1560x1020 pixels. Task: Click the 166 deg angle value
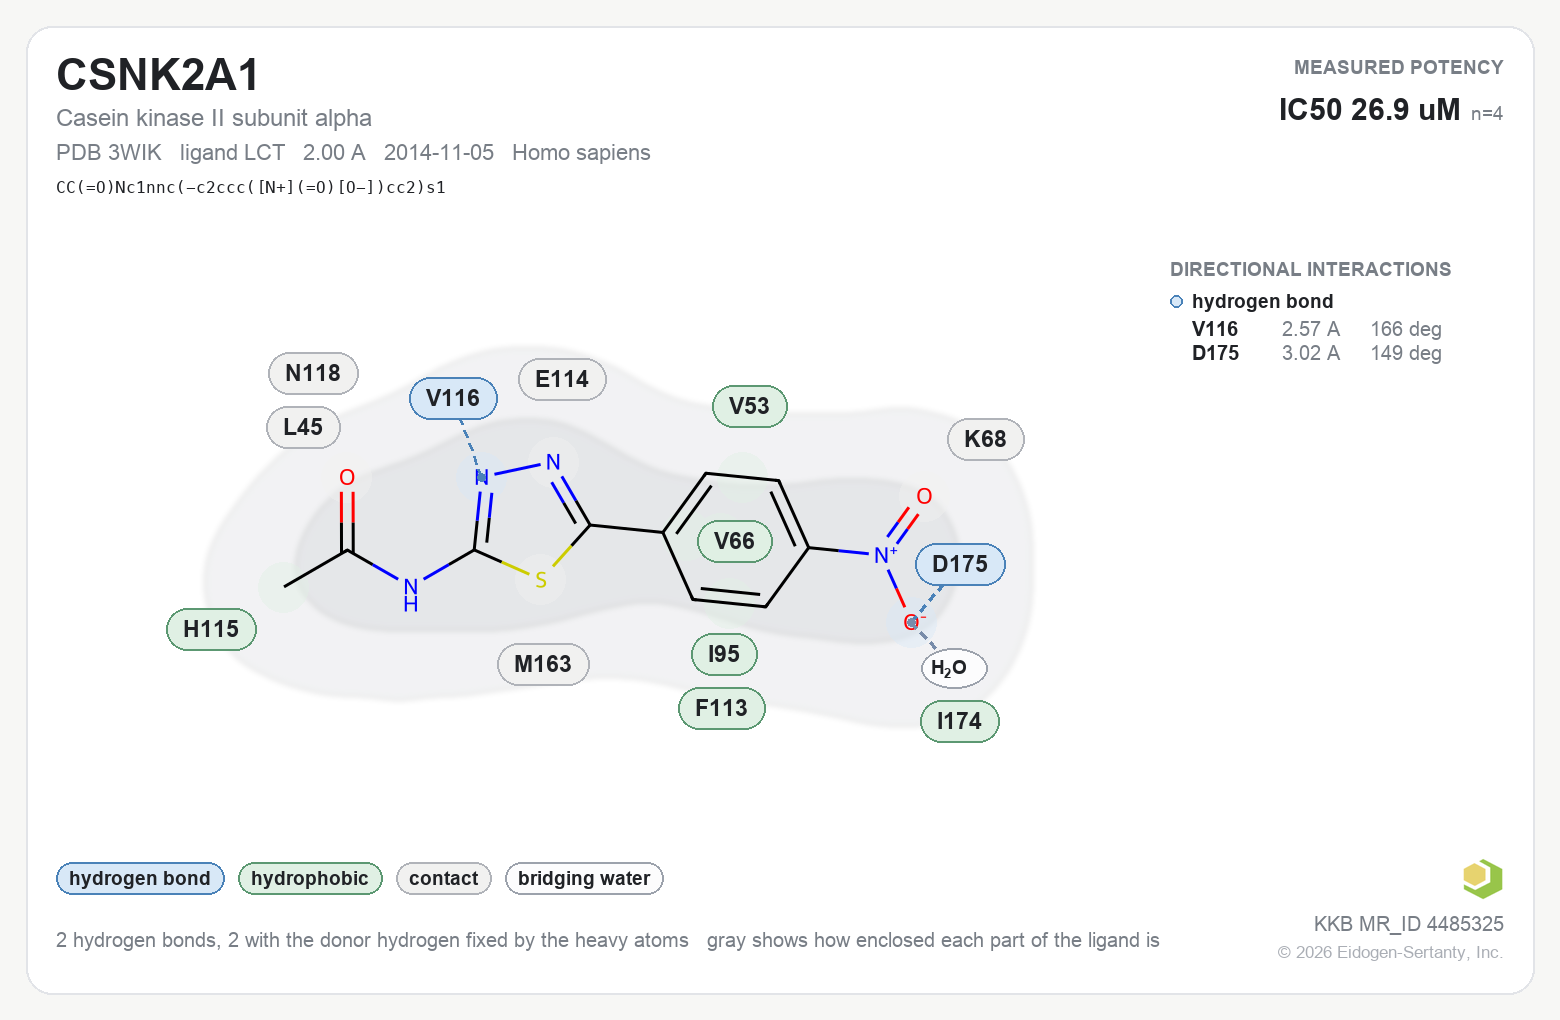coord(1406,329)
